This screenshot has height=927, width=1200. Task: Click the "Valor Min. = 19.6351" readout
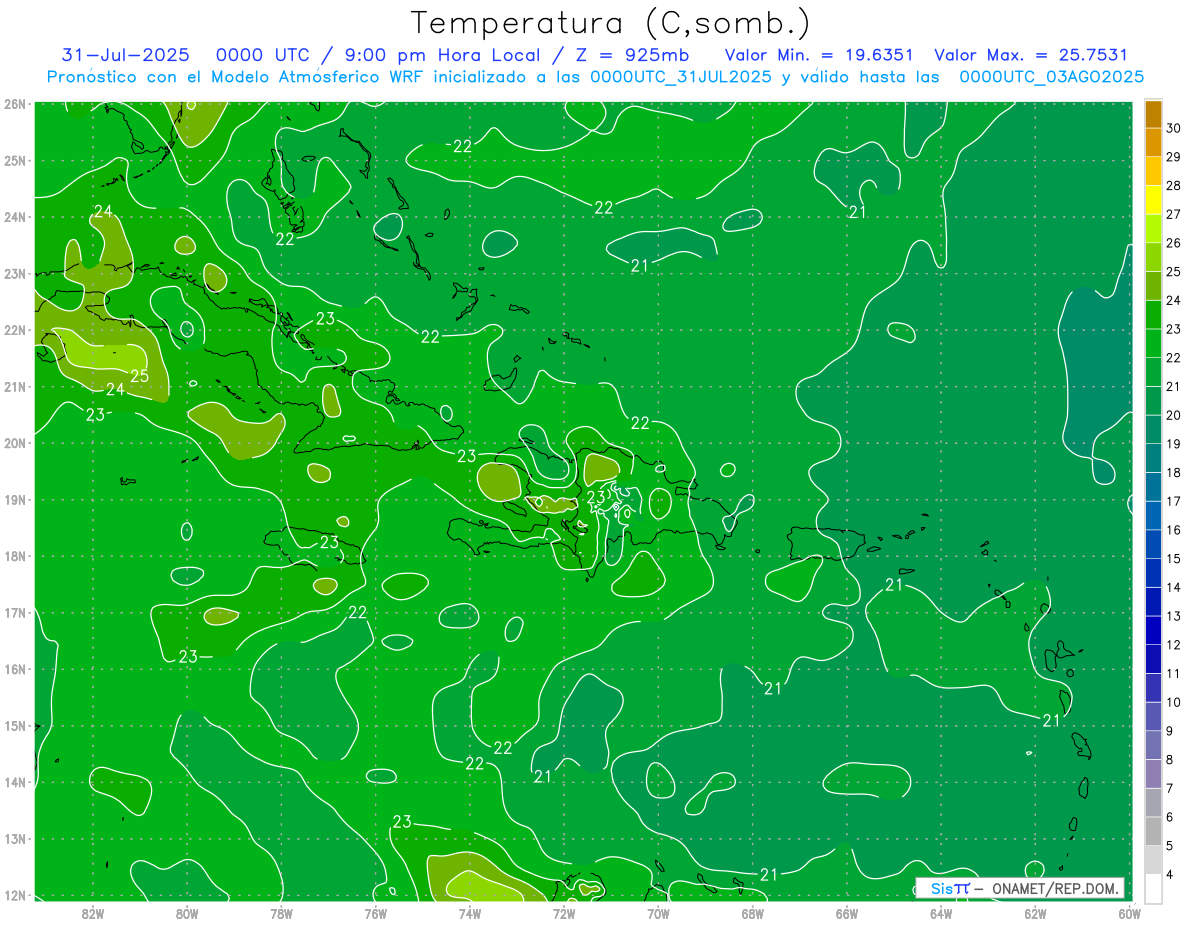click(819, 55)
